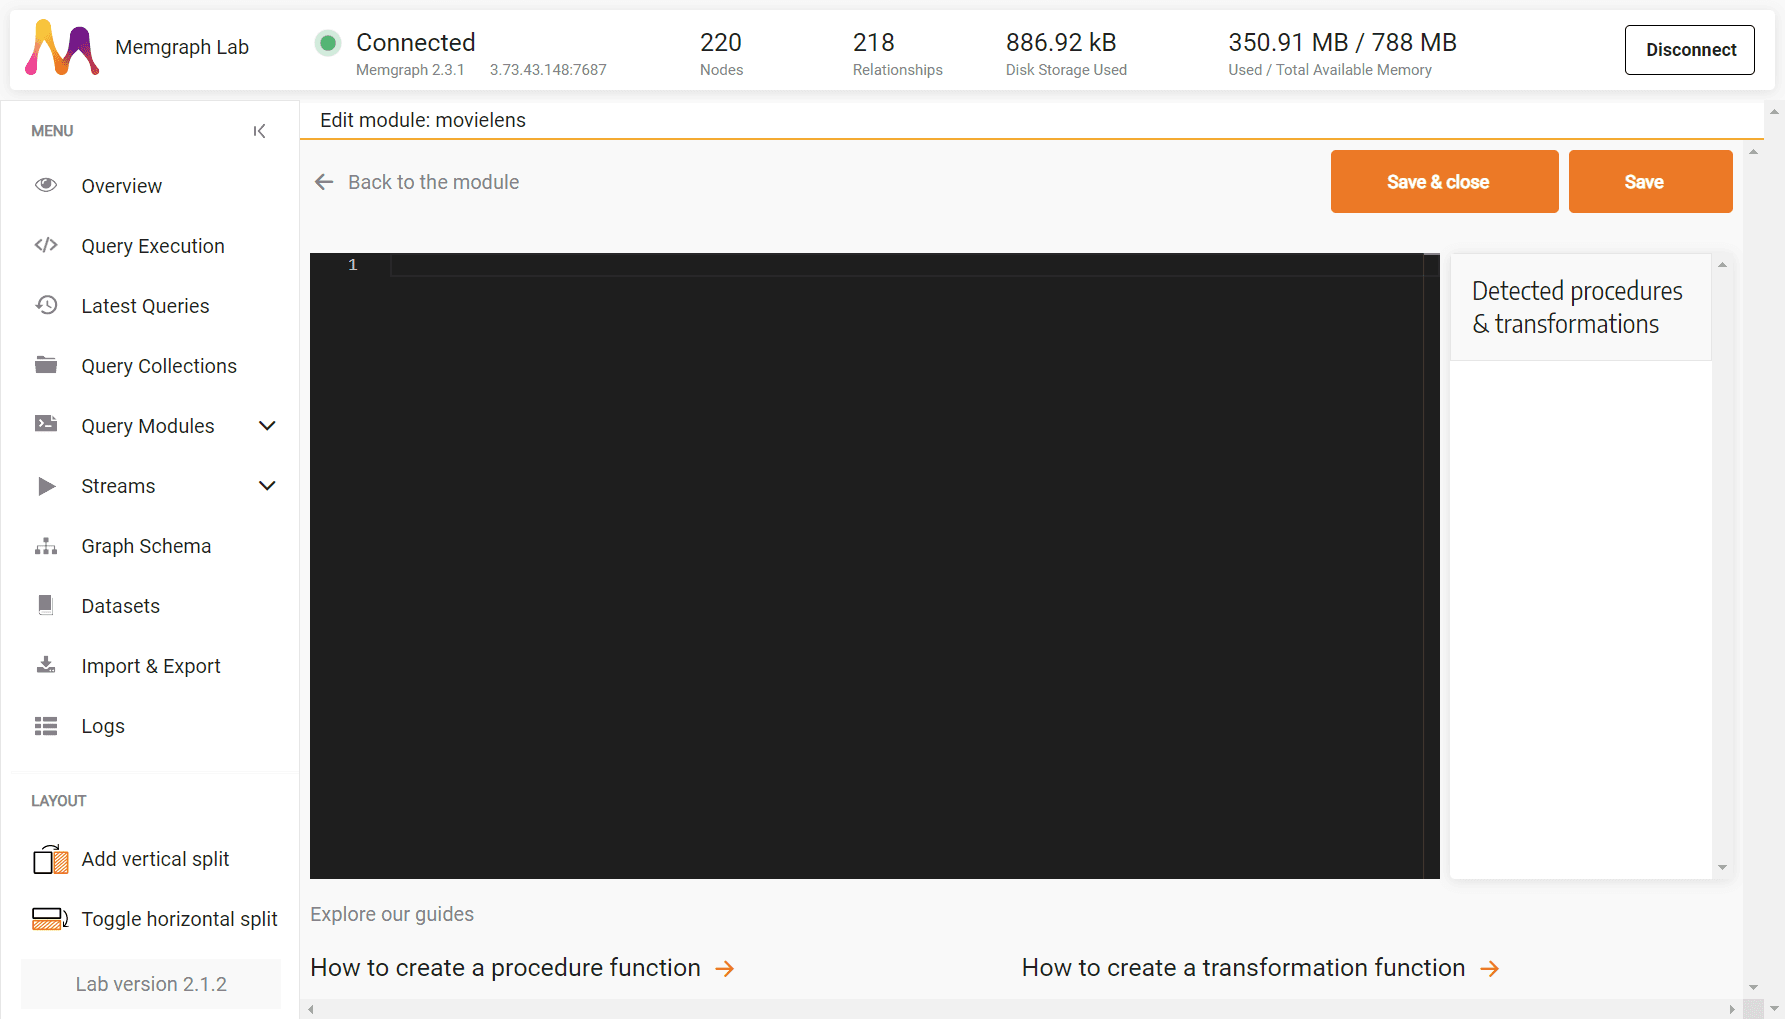Click the Save button
The width and height of the screenshot is (1785, 1019).
click(1650, 181)
